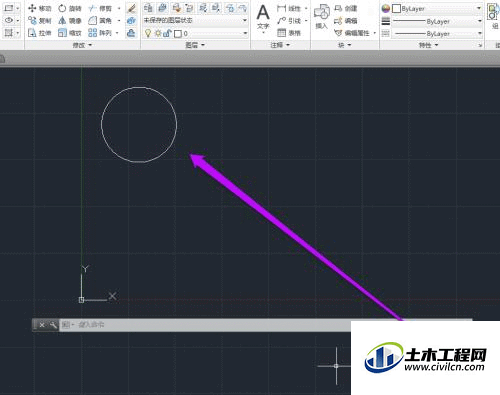
Task: Select the Table (表格) tool
Action: pyautogui.click(x=289, y=33)
